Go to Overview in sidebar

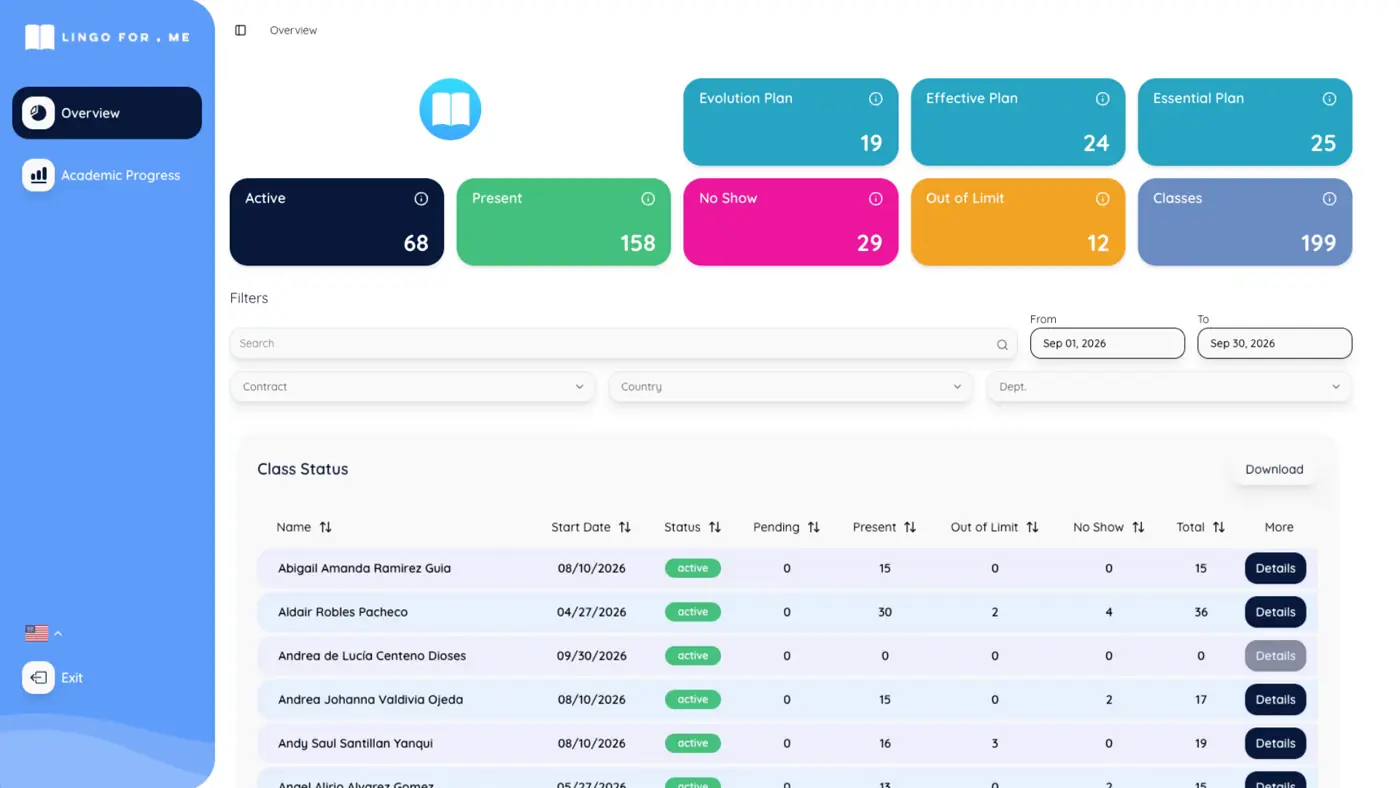[x=107, y=113]
